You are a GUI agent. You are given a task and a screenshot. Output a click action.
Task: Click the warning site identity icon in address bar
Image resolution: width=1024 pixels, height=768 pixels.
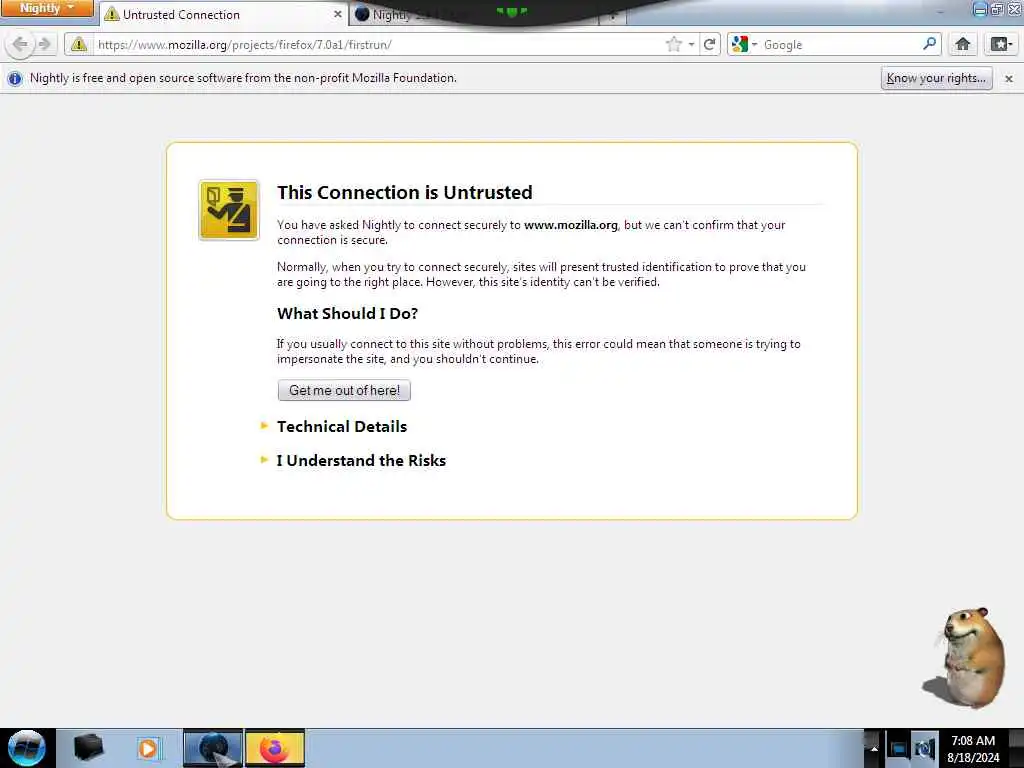(x=79, y=44)
